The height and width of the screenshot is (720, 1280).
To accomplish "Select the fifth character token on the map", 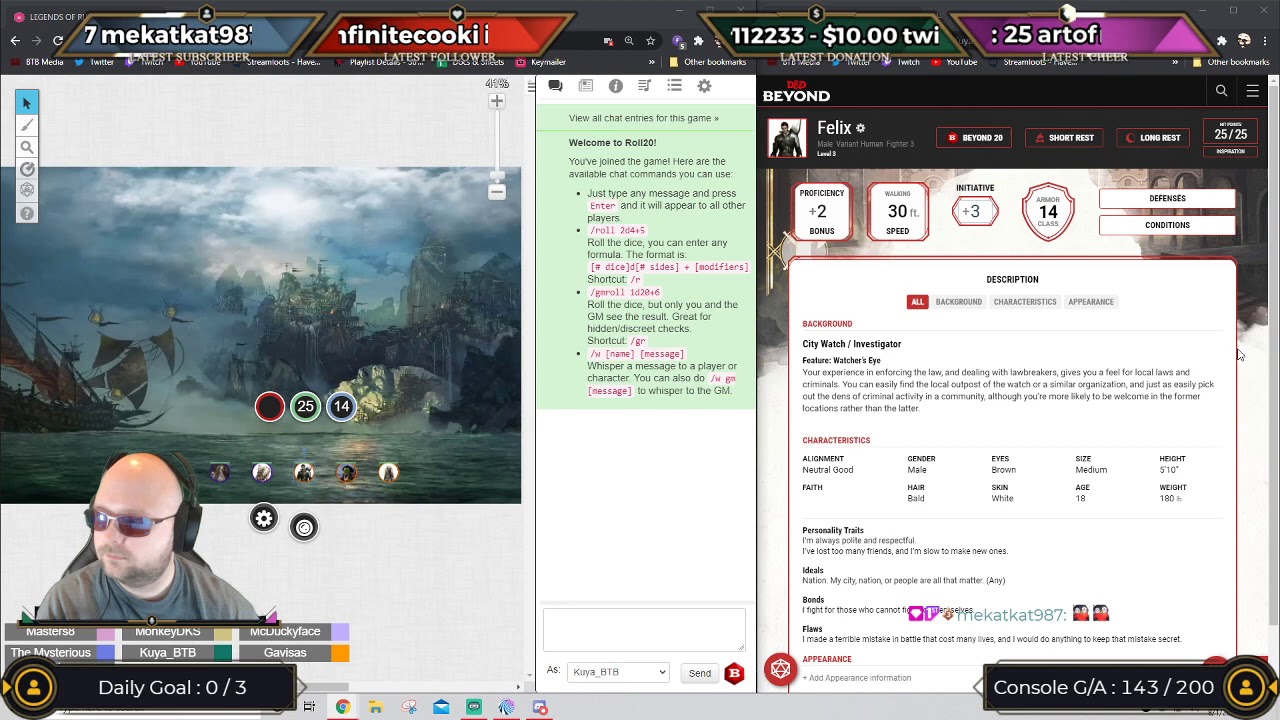I will (388, 472).
